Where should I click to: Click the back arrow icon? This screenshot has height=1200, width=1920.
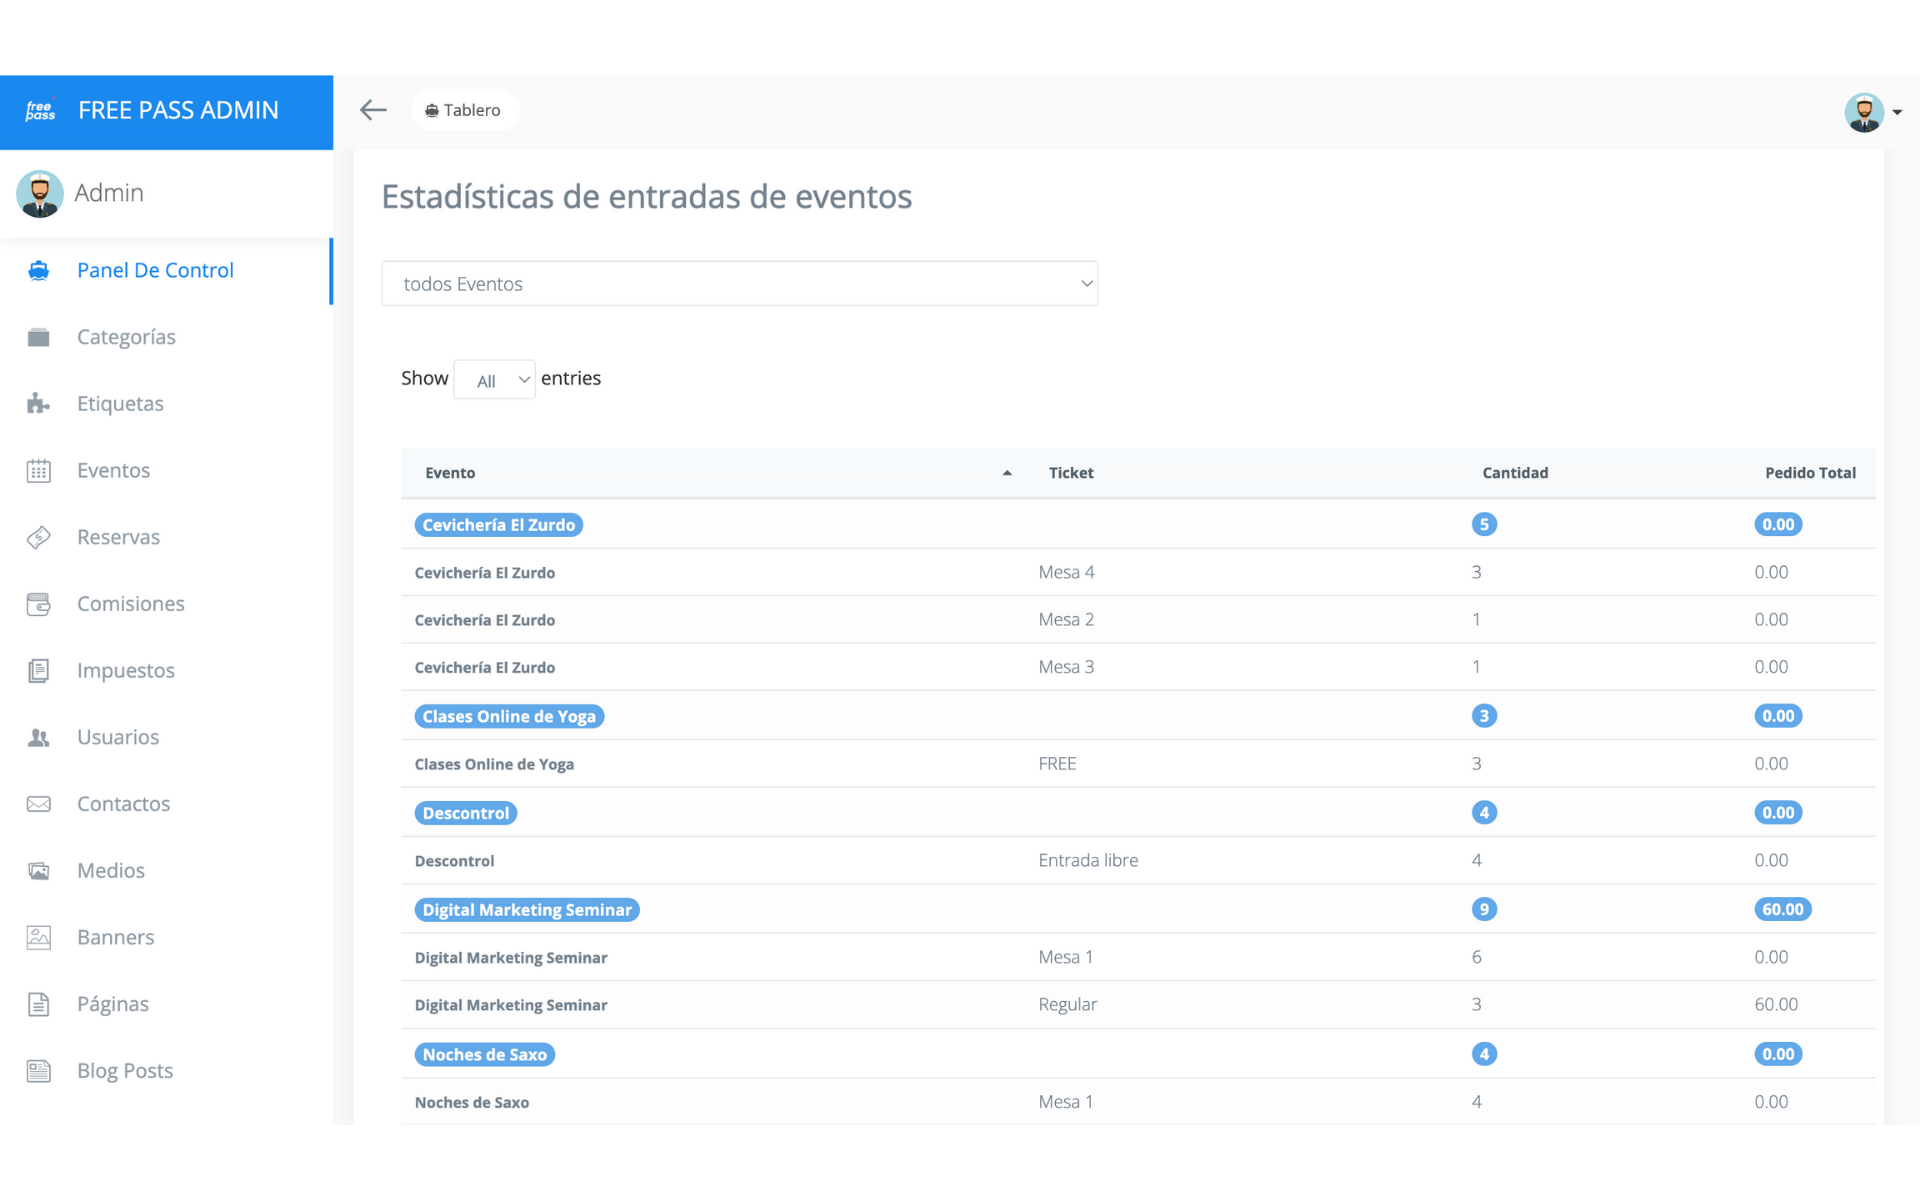[373, 110]
